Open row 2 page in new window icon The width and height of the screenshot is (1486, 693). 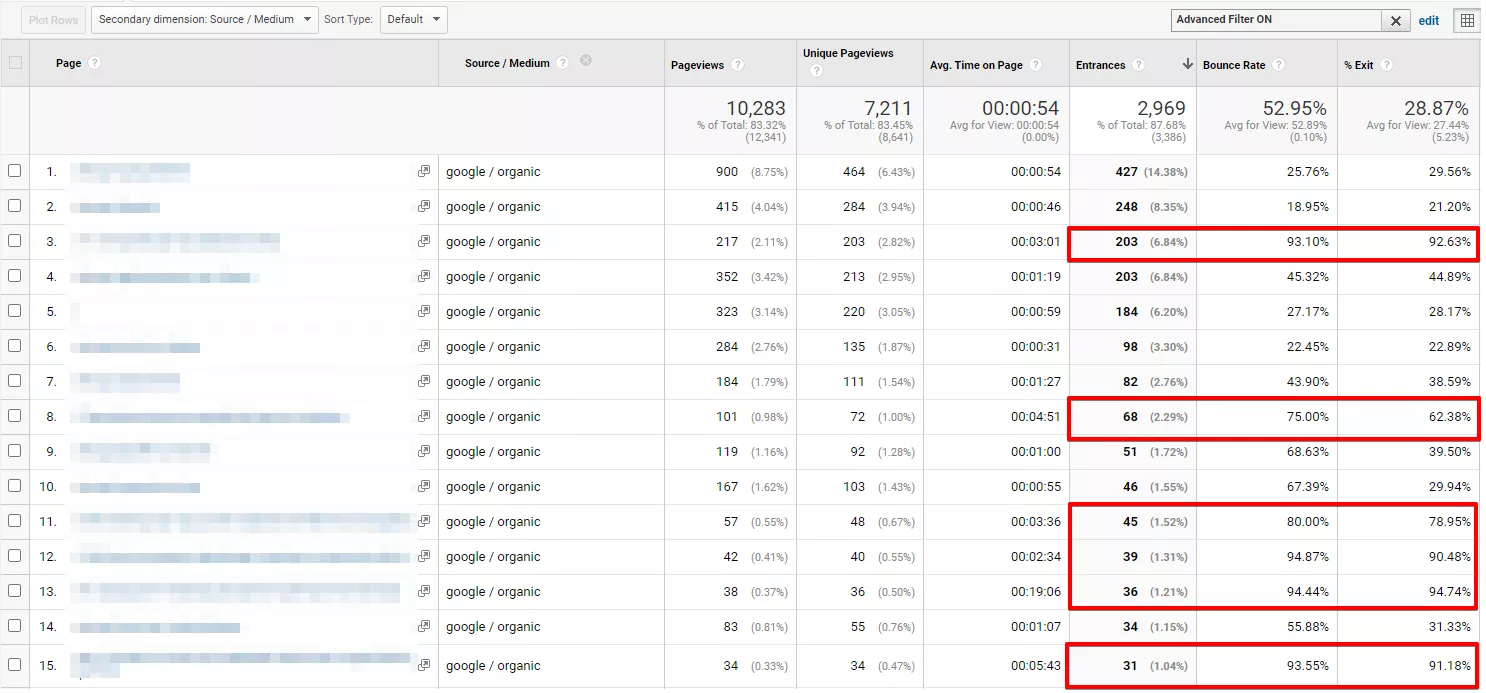424,206
